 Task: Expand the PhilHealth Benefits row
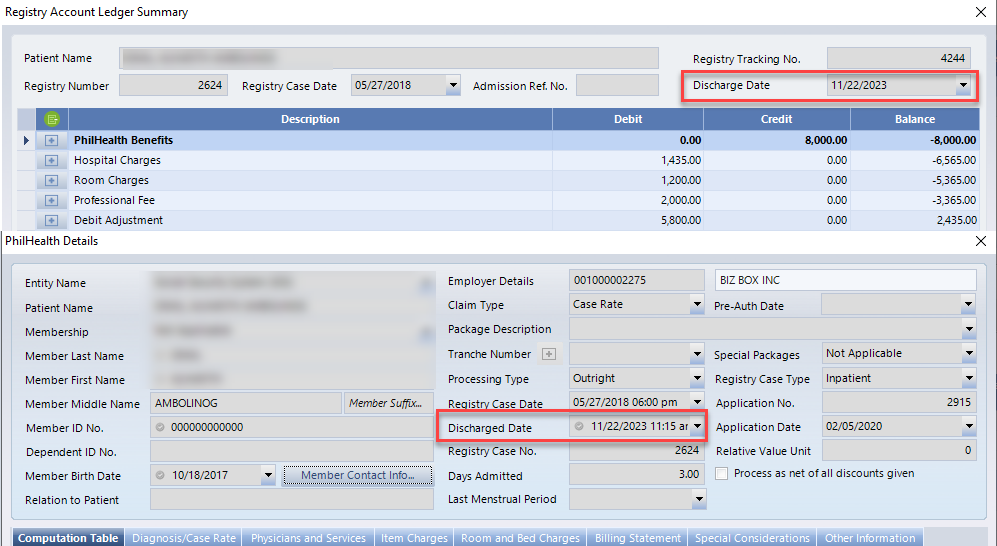52,141
